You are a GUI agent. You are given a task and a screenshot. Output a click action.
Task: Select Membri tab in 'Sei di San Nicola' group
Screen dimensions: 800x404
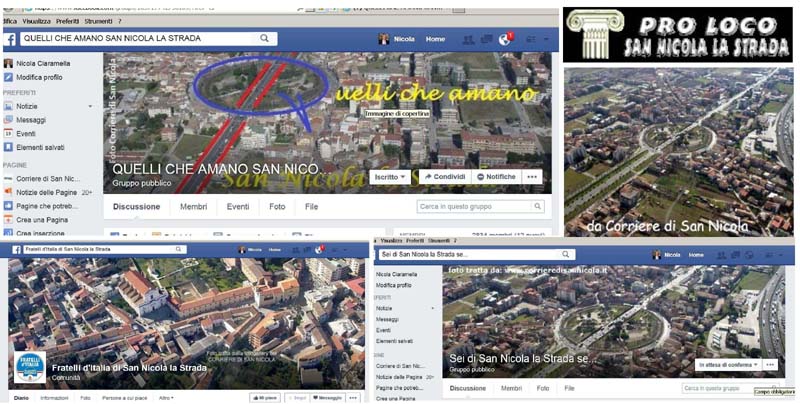coord(511,389)
